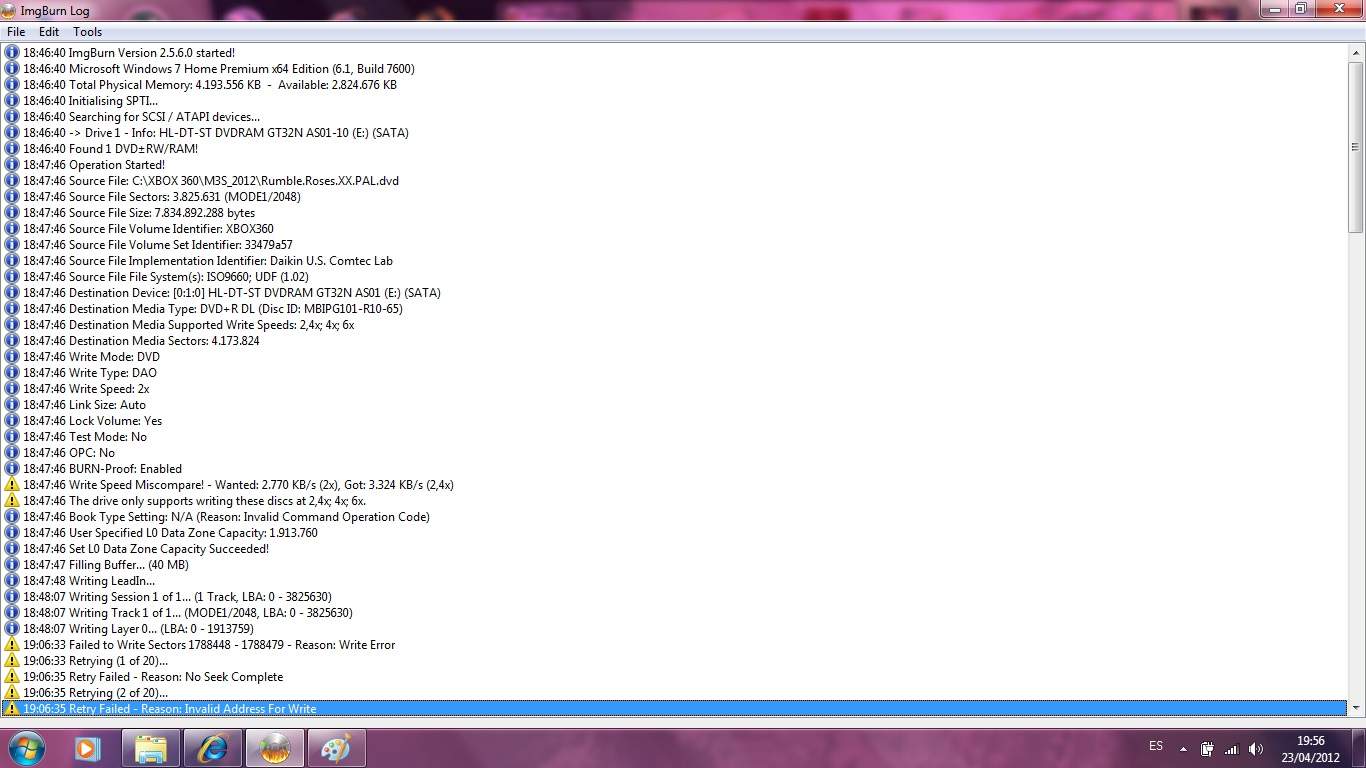This screenshot has width=1366, height=768.
Task: Click warning icon next to 'The drive only supports' line
Action: coord(12,501)
